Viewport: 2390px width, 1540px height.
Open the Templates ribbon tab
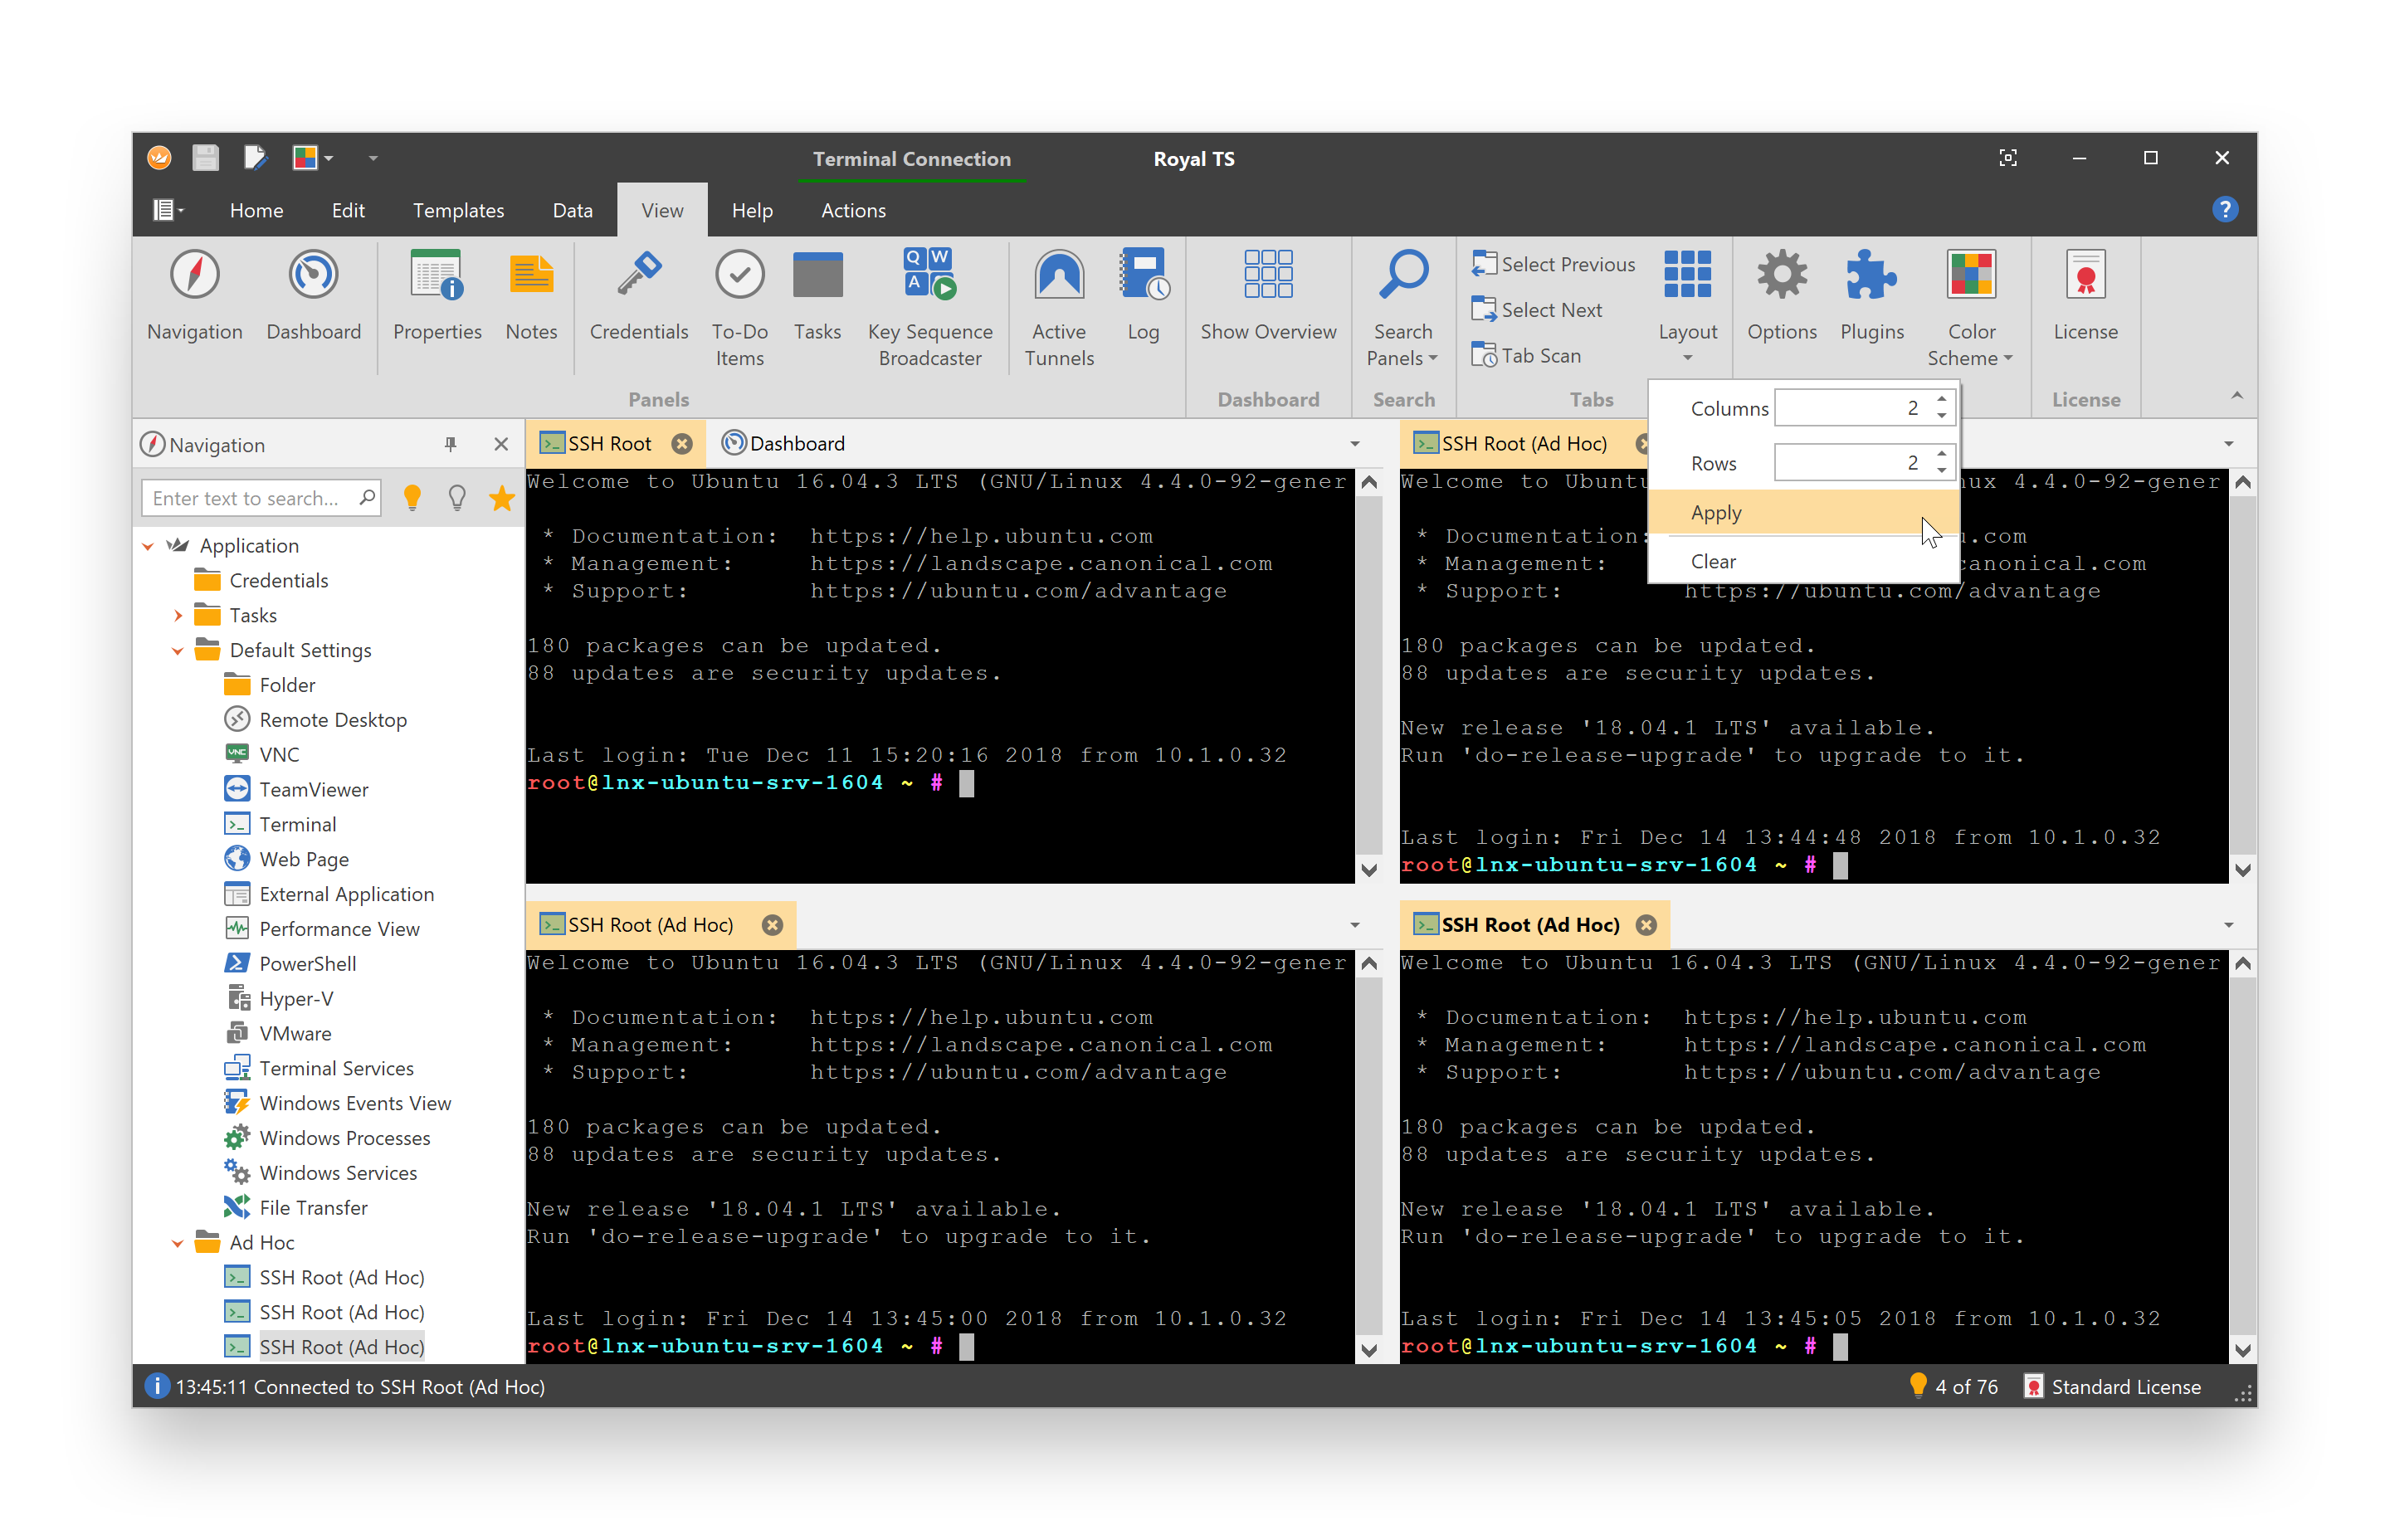tap(458, 211)
